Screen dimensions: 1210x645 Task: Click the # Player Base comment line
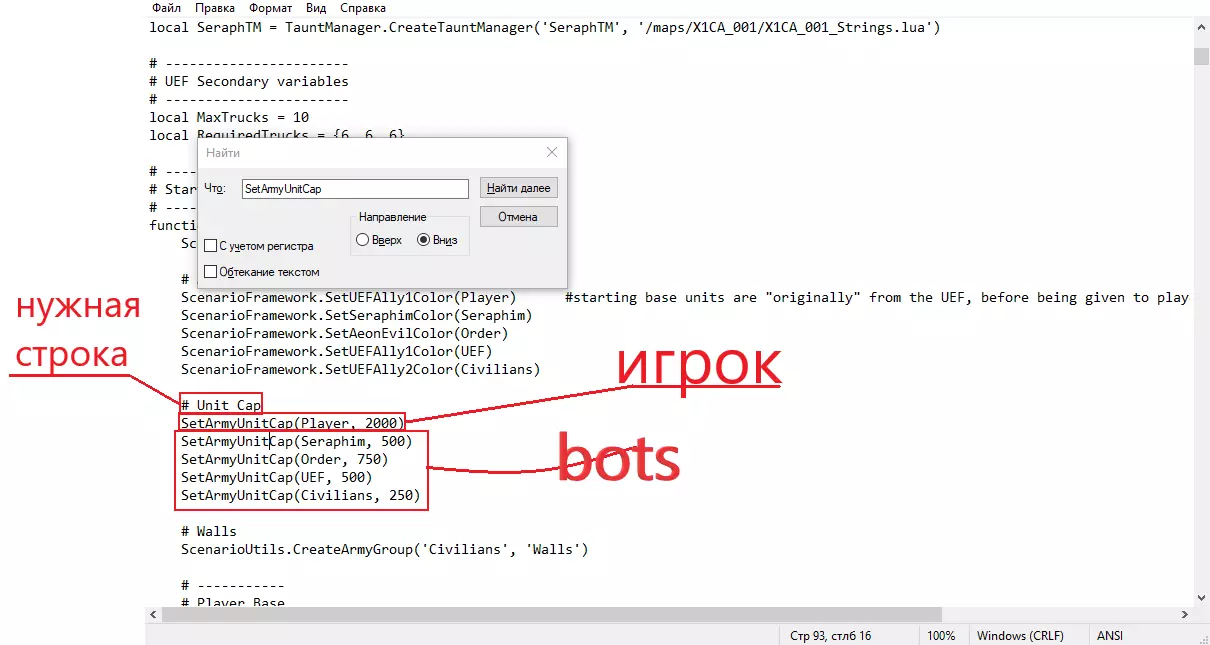point(233,603)
